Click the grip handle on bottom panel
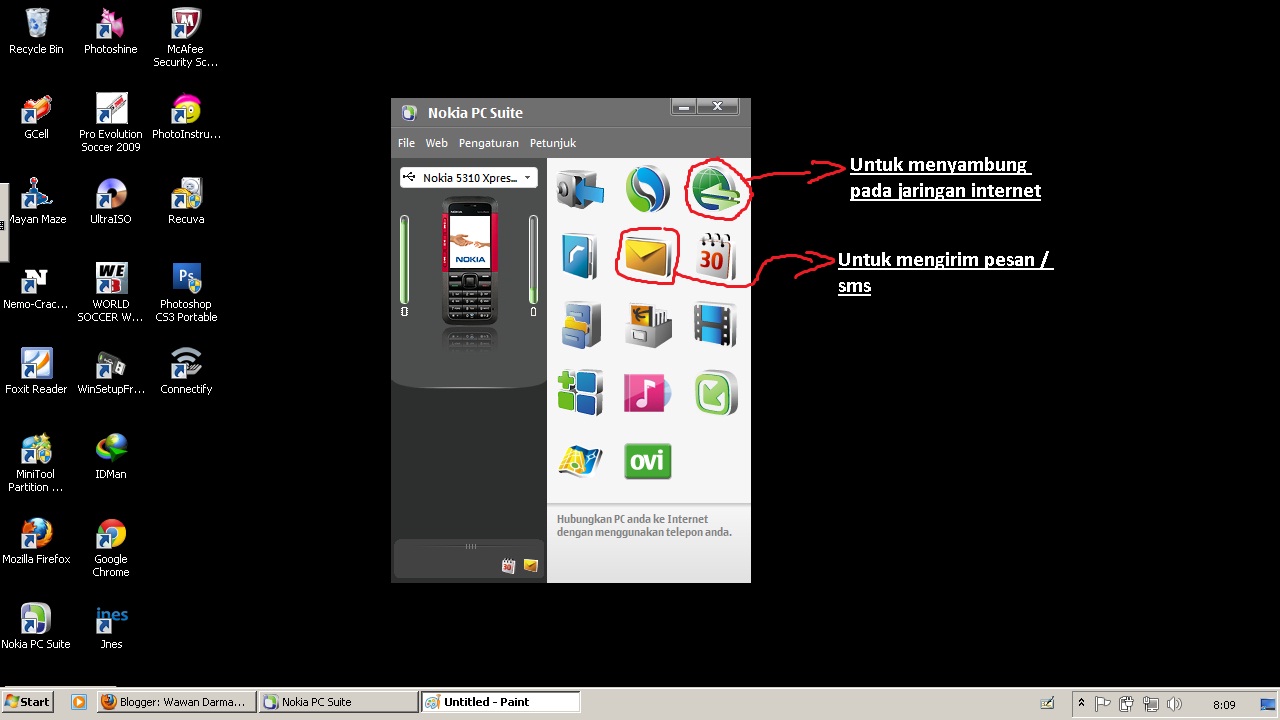This screenshot has height=720, width=1280. point(470,546)
